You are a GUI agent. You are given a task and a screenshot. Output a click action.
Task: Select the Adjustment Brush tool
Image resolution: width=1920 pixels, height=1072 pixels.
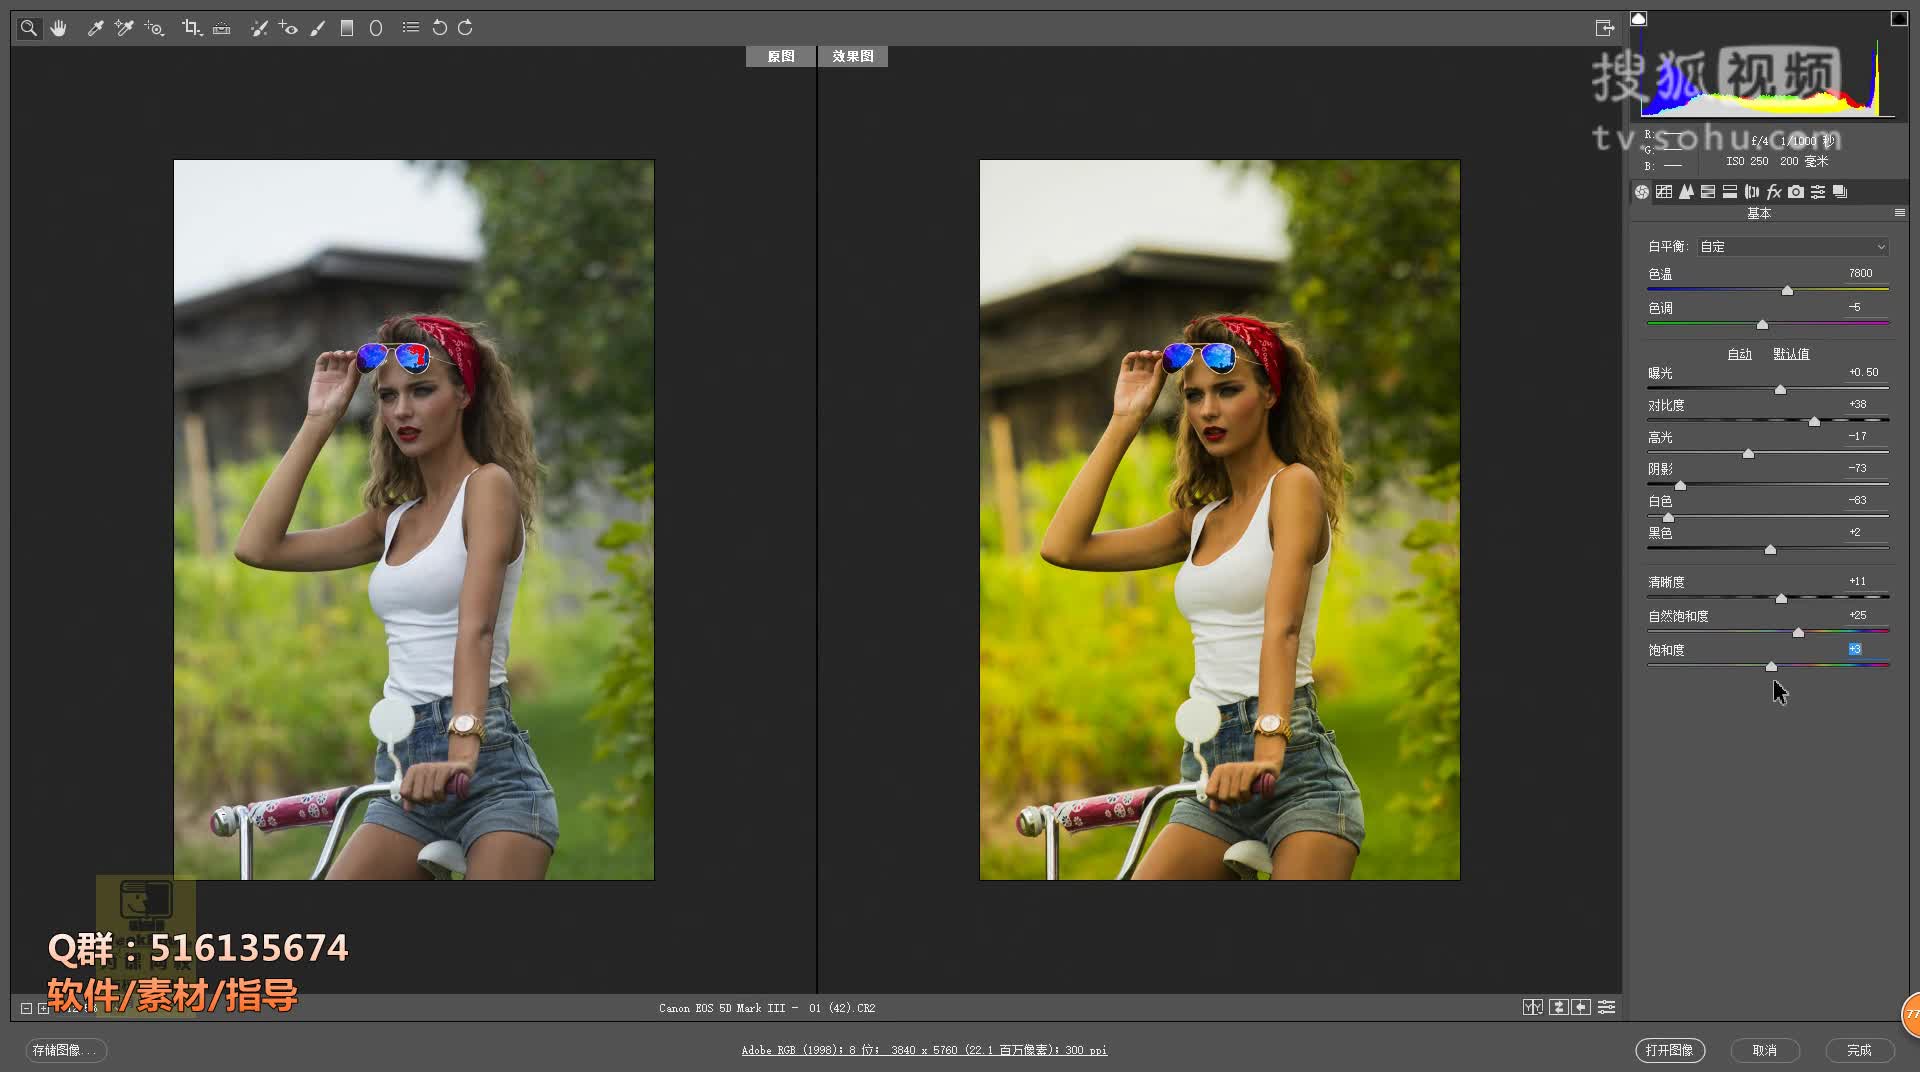click(318, 28)
